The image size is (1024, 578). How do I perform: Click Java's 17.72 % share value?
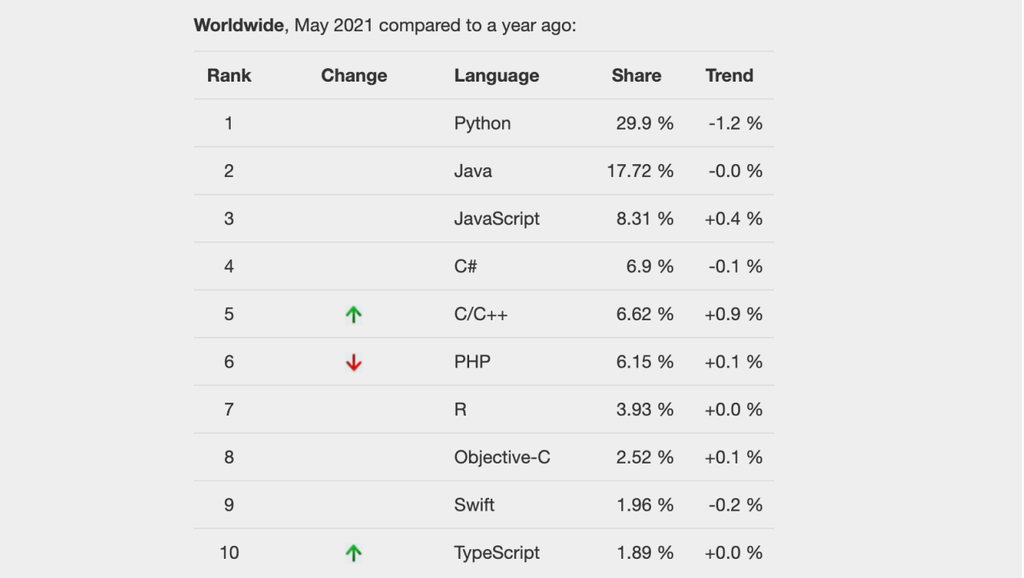tap(640, 171)
